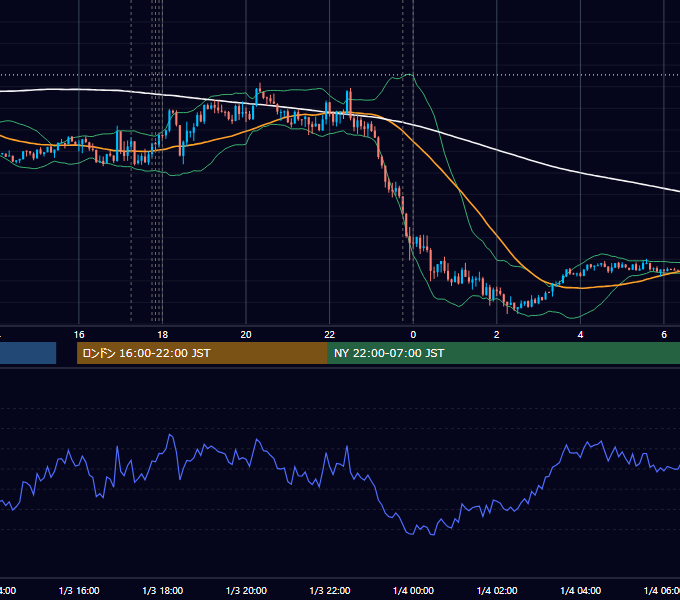Click the 1/3 16:00 date label
This screenshot has width=680, height=600.
coord(79,591)
